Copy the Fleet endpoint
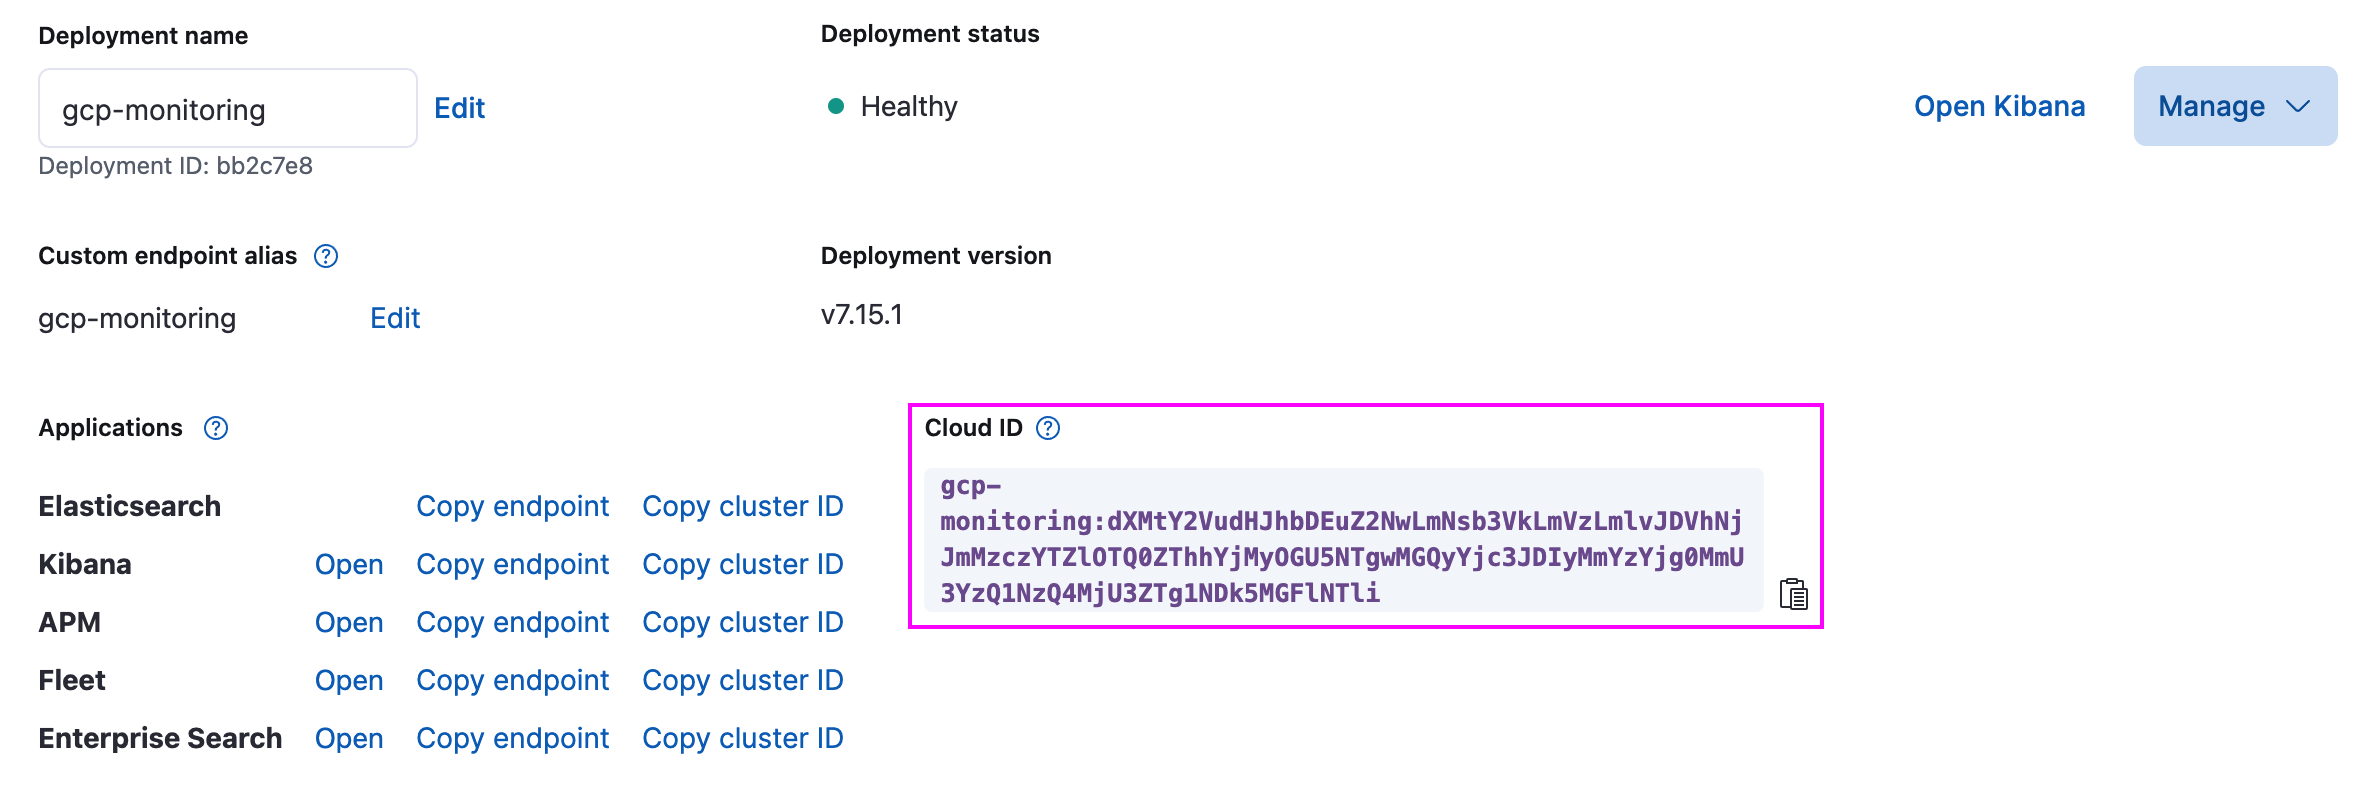 tap(512, 680)
